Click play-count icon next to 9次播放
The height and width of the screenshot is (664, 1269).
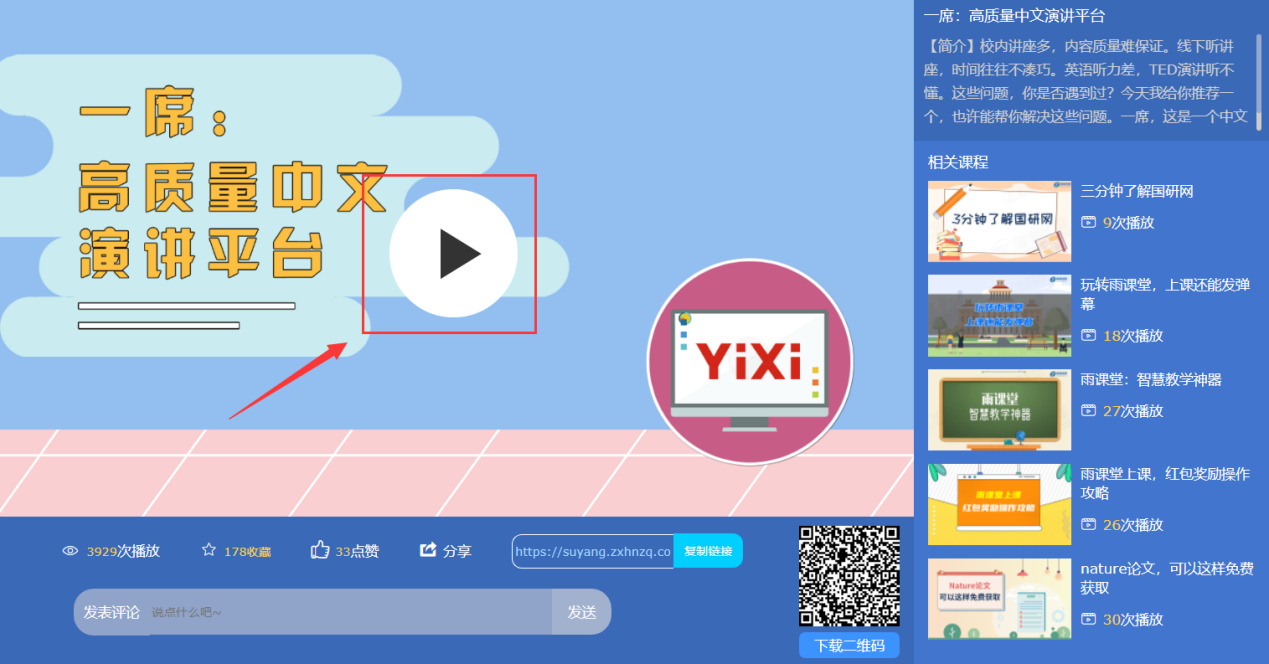(x=1088, y=223)
